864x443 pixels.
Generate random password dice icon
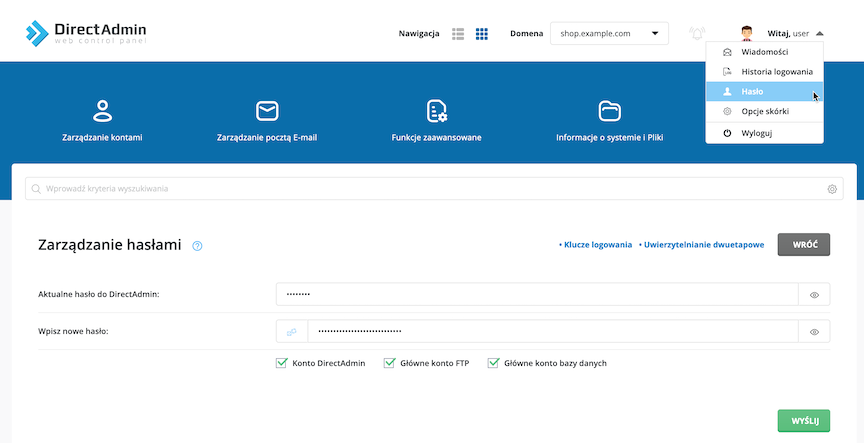(291, 332)
